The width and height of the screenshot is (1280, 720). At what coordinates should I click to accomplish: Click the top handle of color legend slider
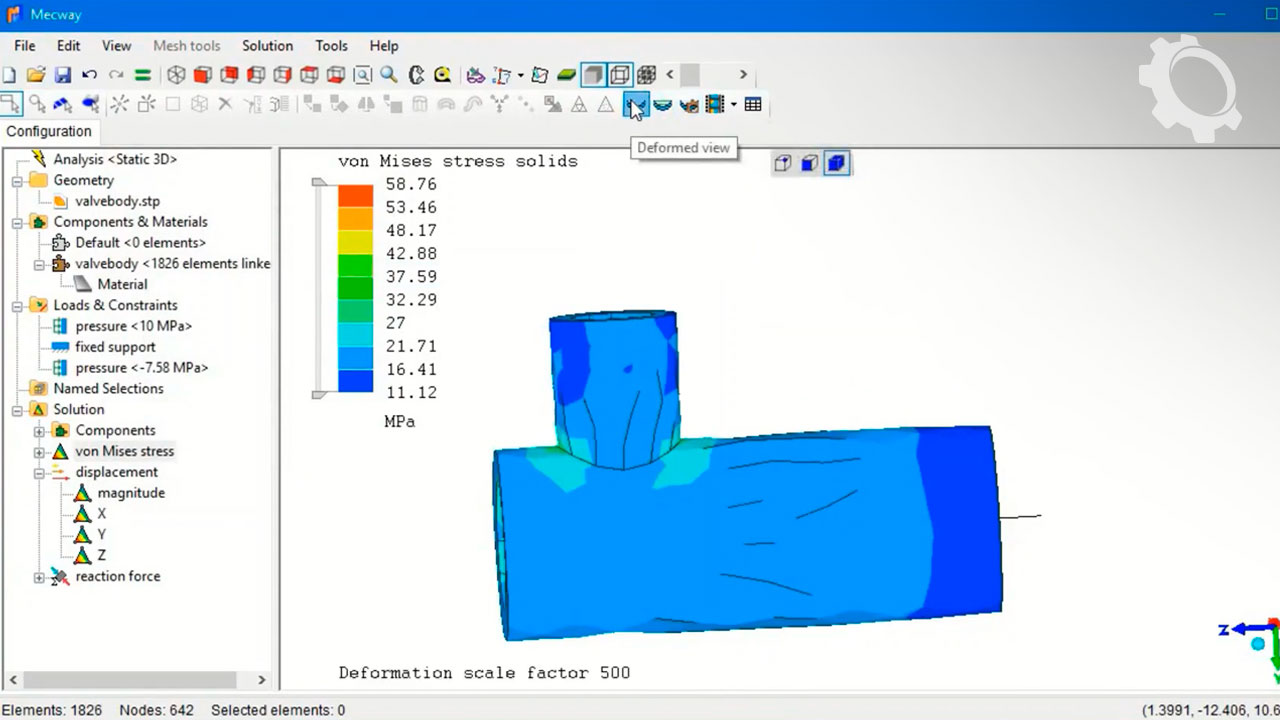click(x=318, y=182)
